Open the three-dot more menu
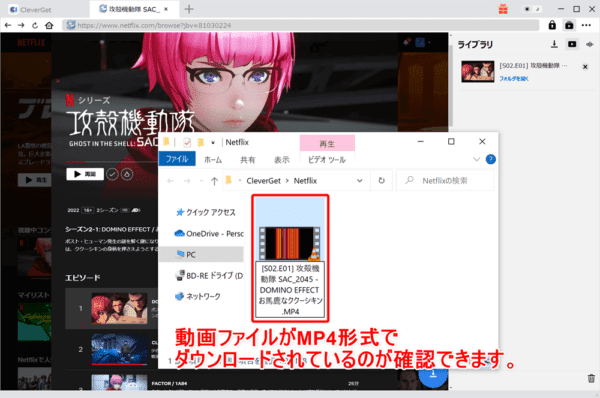 [586, 25]
